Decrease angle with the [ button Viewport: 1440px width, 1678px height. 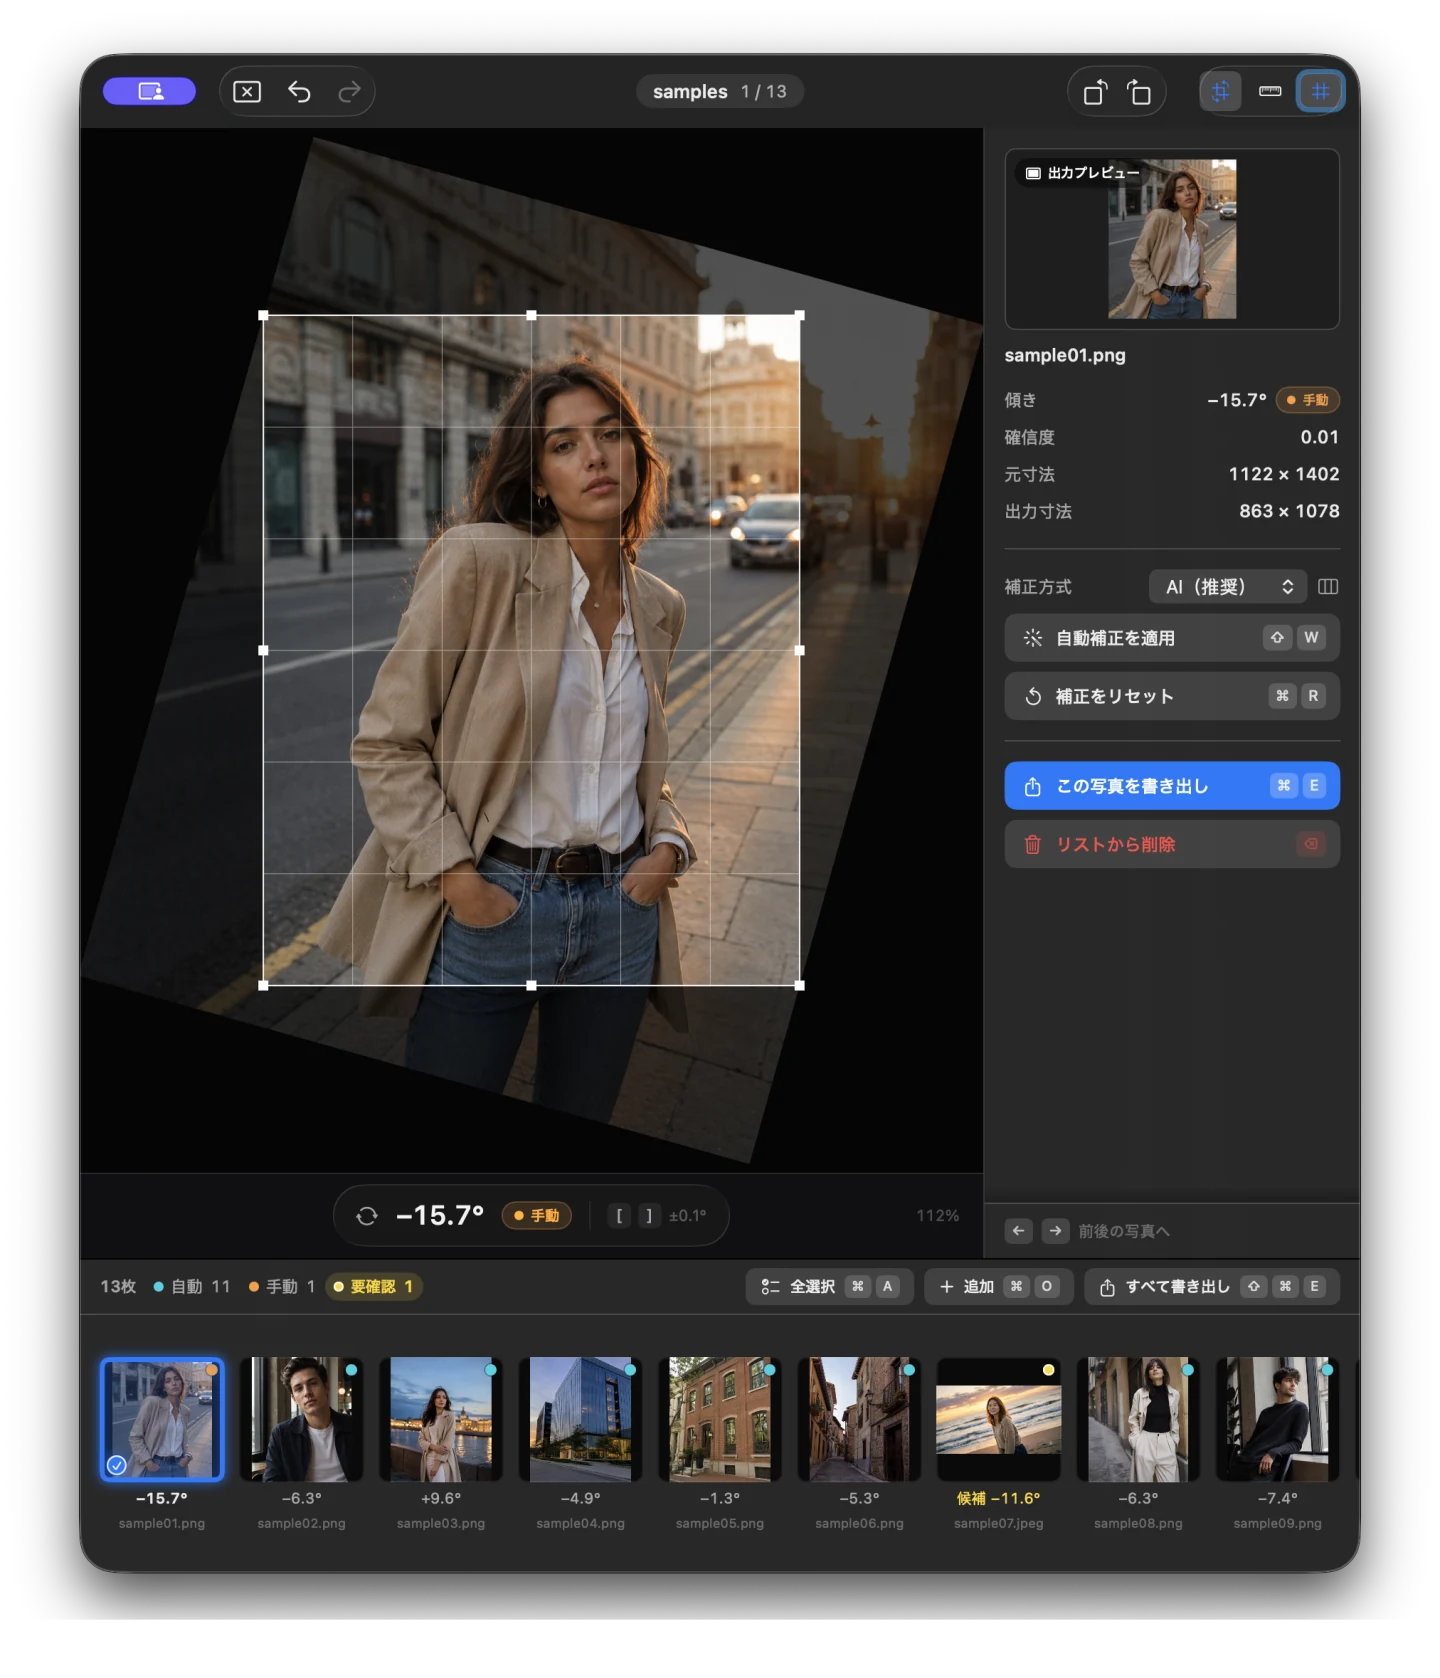tap(620, 1215)
